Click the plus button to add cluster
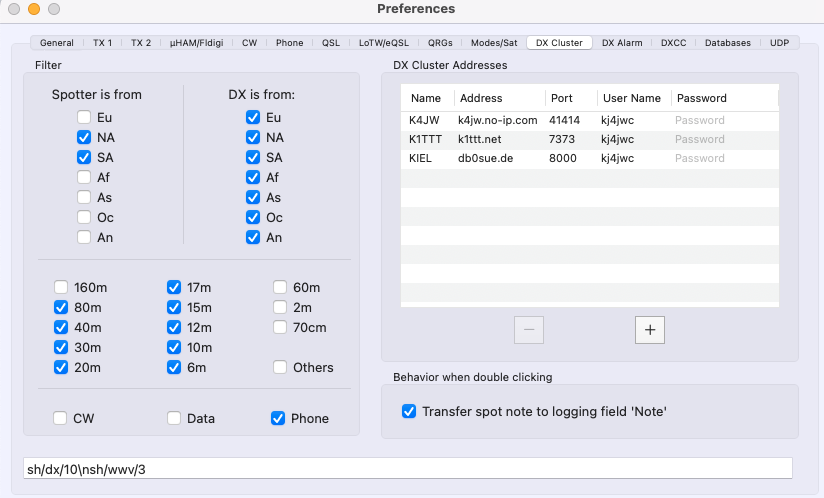Viewport: 824px width, 498px height. pyautogui.click(x=649, y=330)
